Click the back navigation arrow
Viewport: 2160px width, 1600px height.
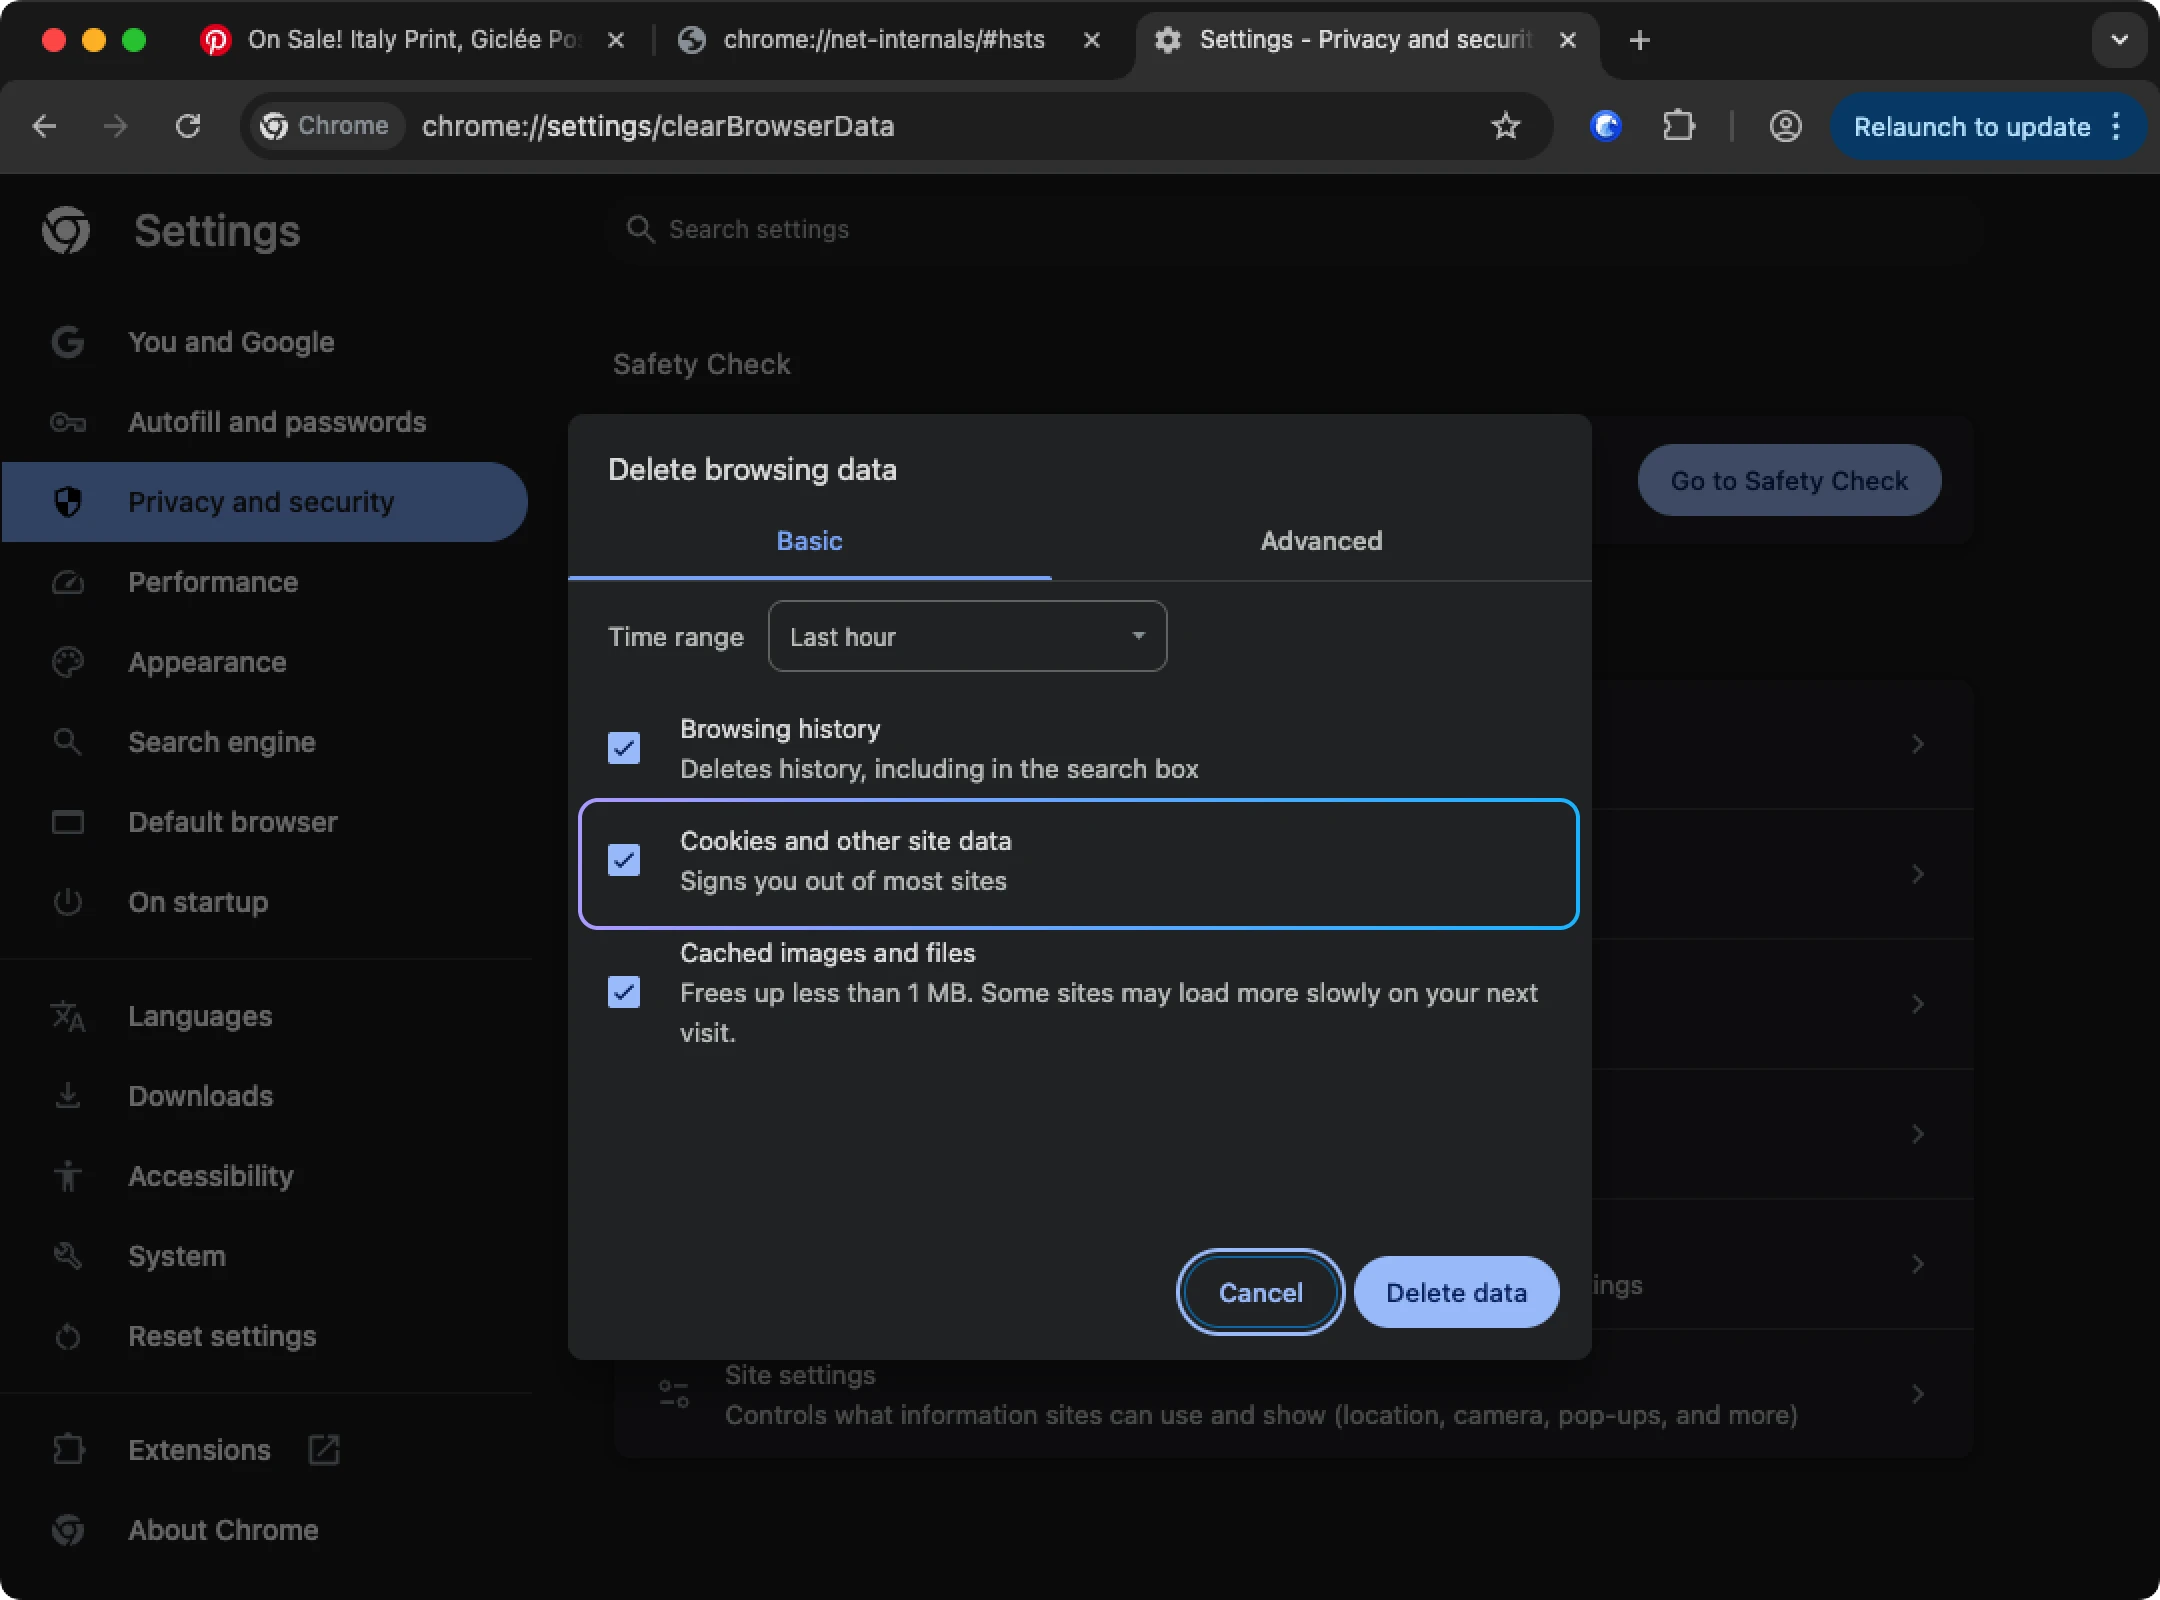click(45, 126)
